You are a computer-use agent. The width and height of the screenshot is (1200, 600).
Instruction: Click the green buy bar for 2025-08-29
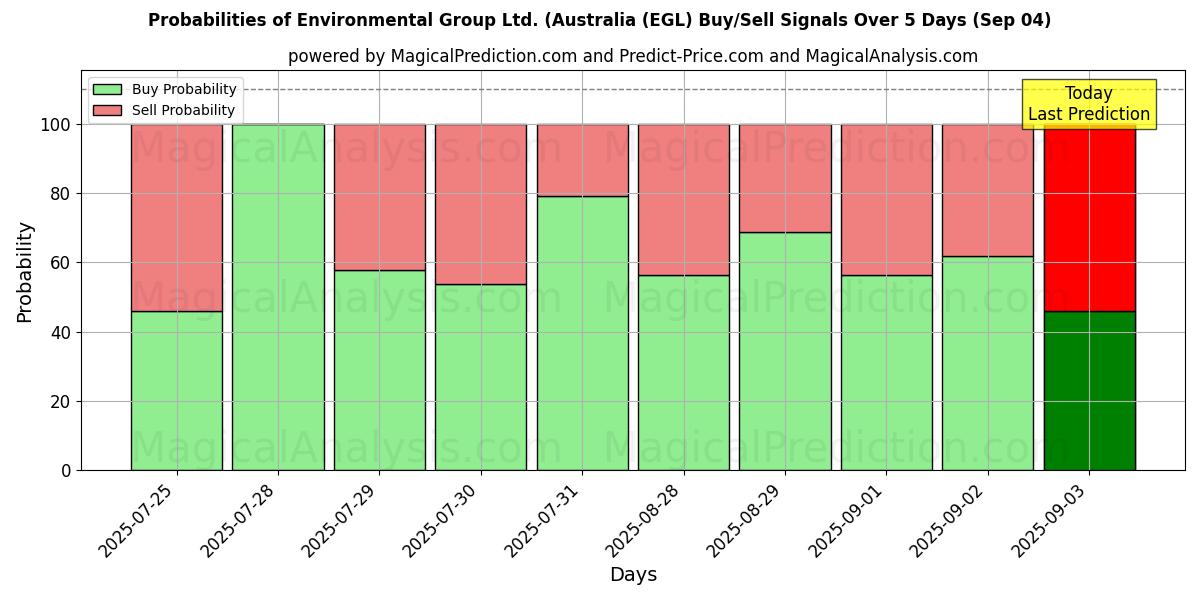(x=785, y=351)
